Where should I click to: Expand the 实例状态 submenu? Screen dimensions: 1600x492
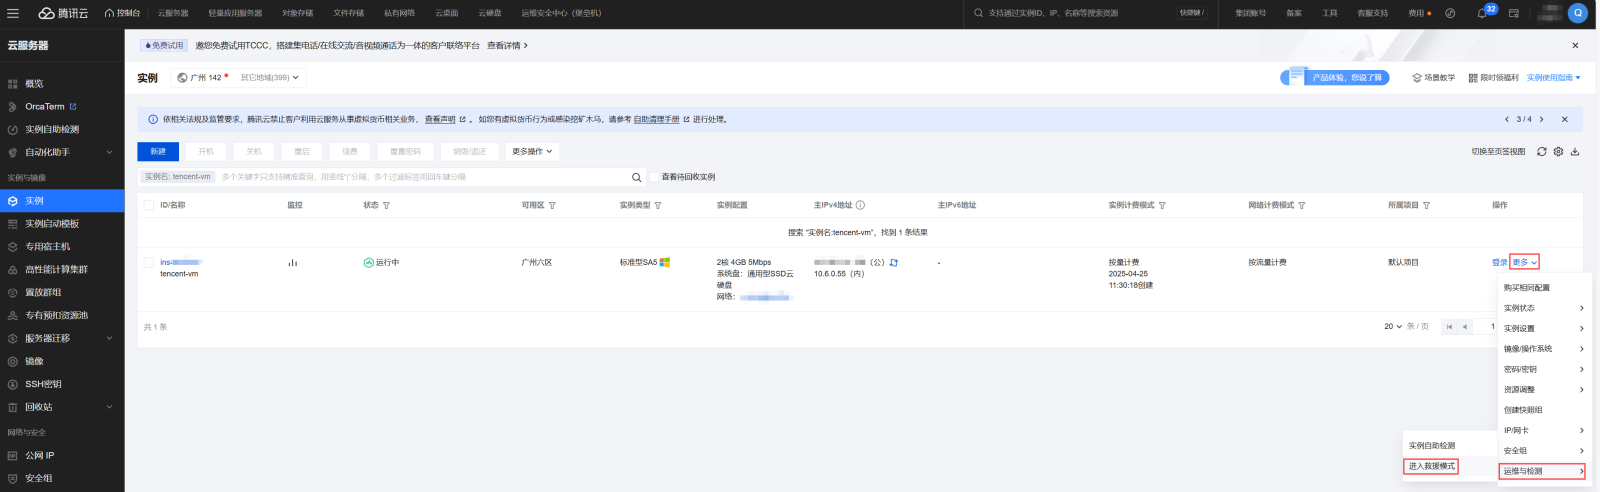pos(1543,308)
